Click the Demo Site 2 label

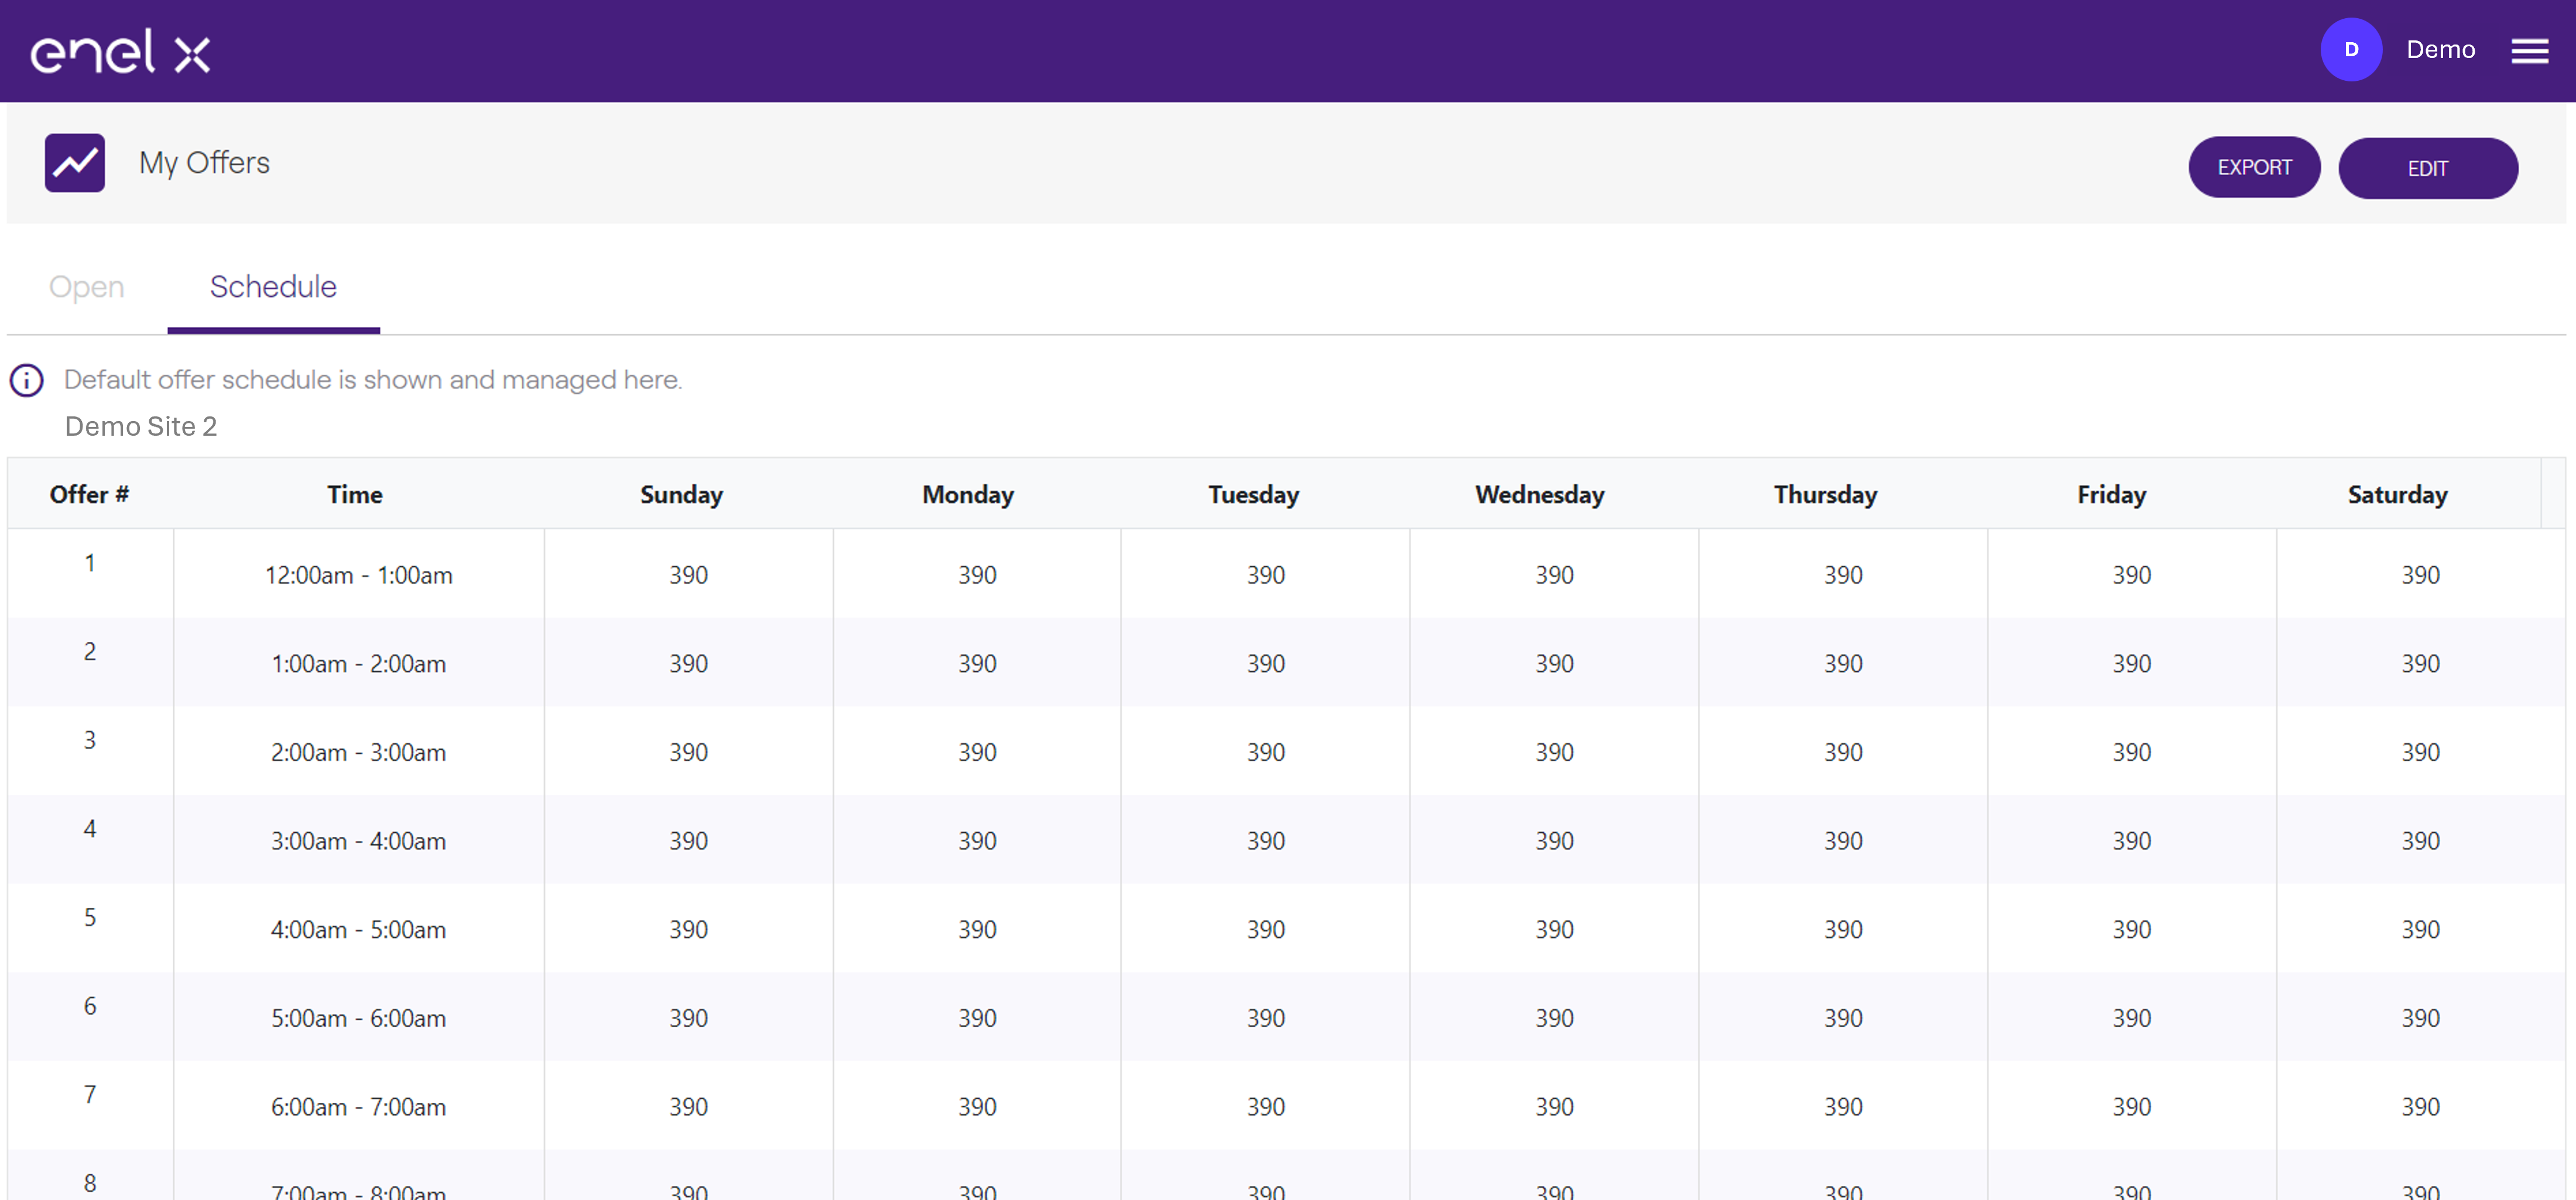pos(141,427)
